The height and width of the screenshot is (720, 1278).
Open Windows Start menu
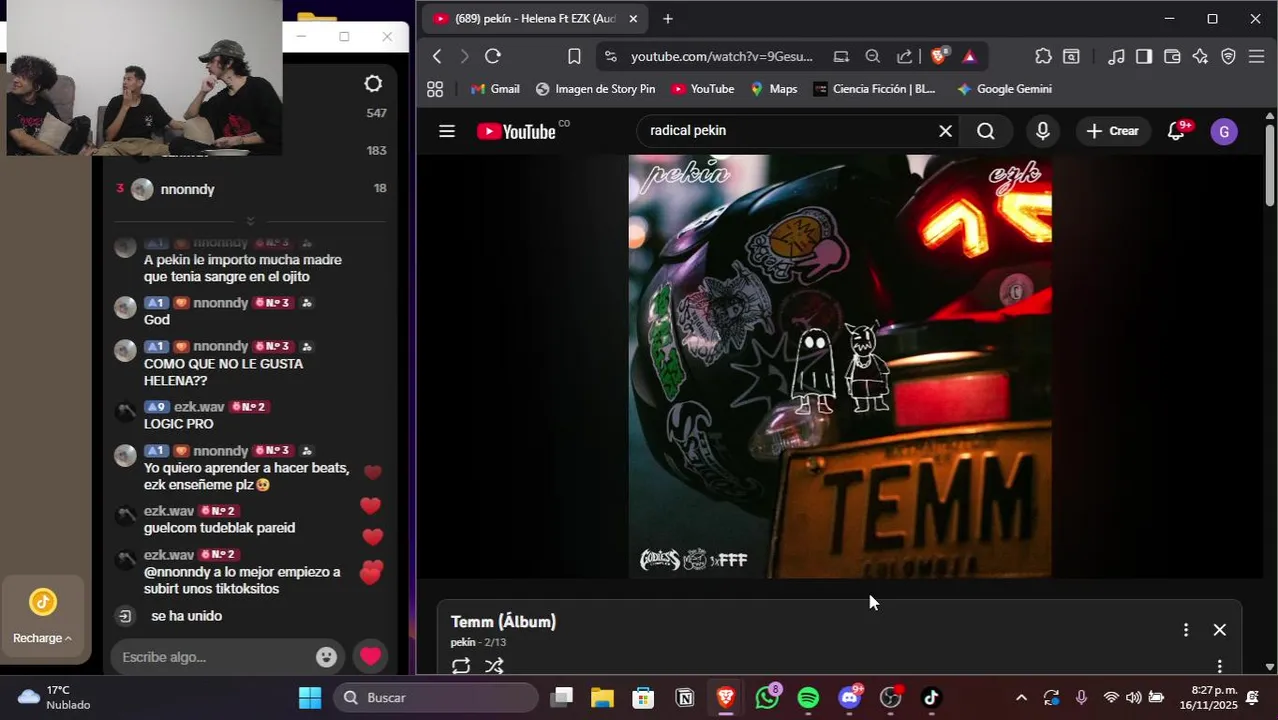coord(310,697)
